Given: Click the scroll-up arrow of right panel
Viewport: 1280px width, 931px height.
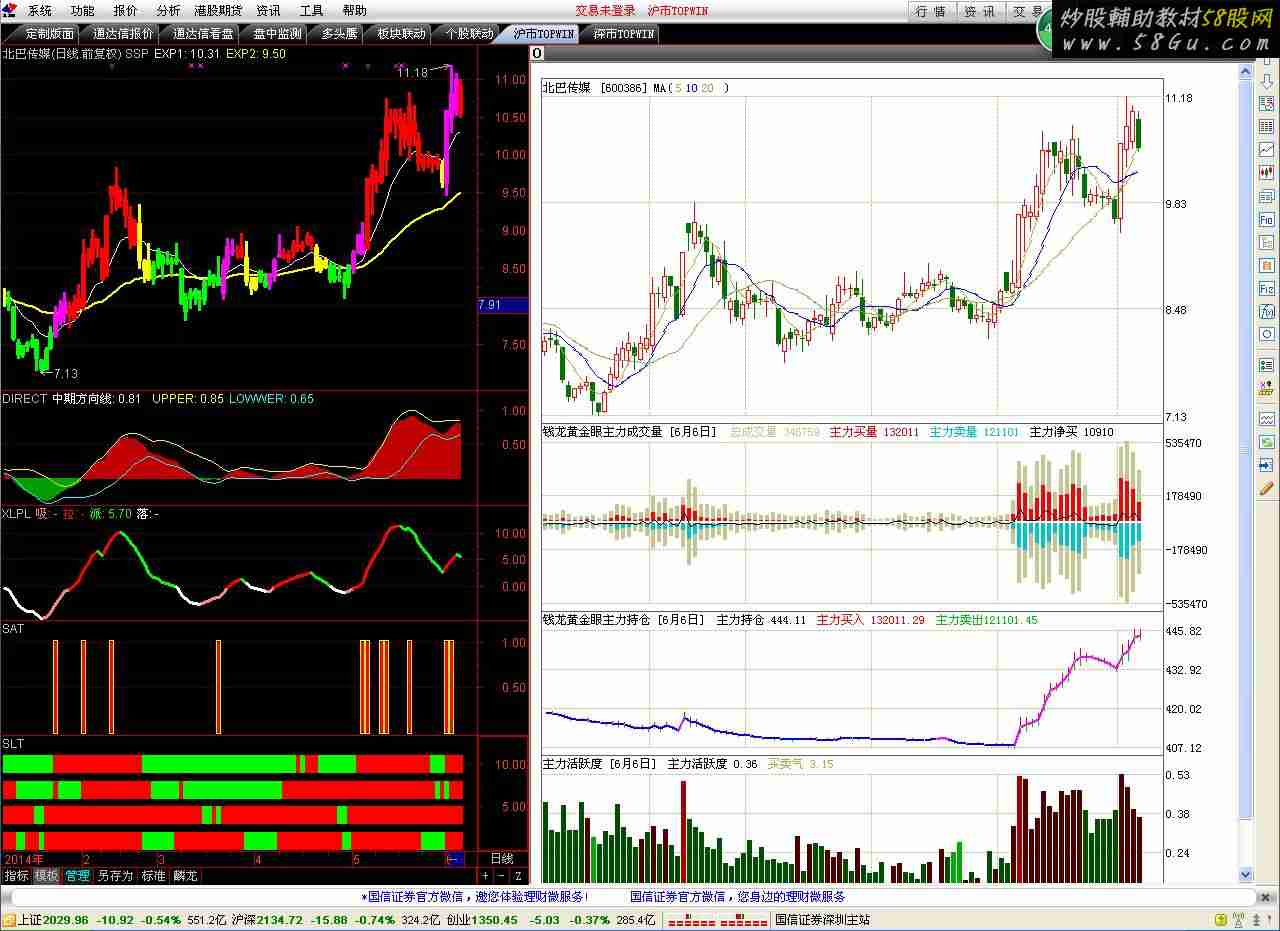Looking at the screenshot, I should 1245,71.
